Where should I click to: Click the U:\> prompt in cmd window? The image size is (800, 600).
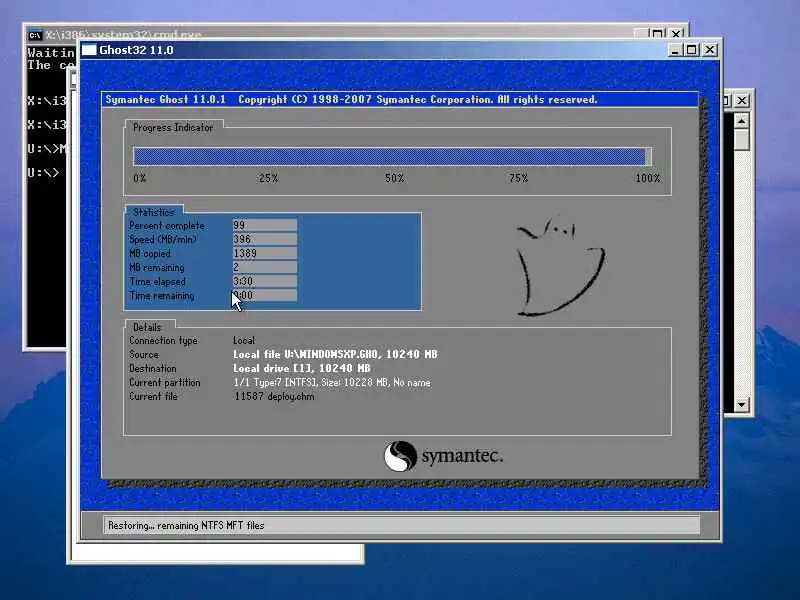point(43,173)
